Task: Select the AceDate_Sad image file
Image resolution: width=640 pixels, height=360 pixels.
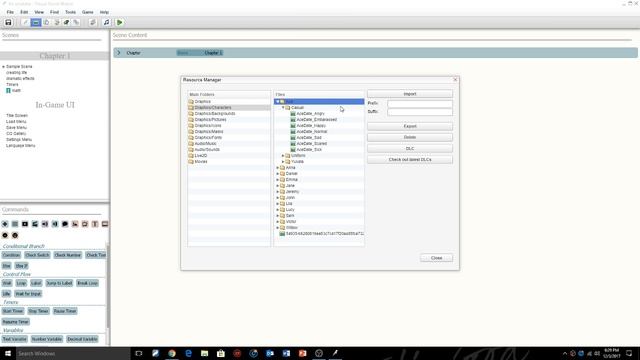Action: (309, 138)
